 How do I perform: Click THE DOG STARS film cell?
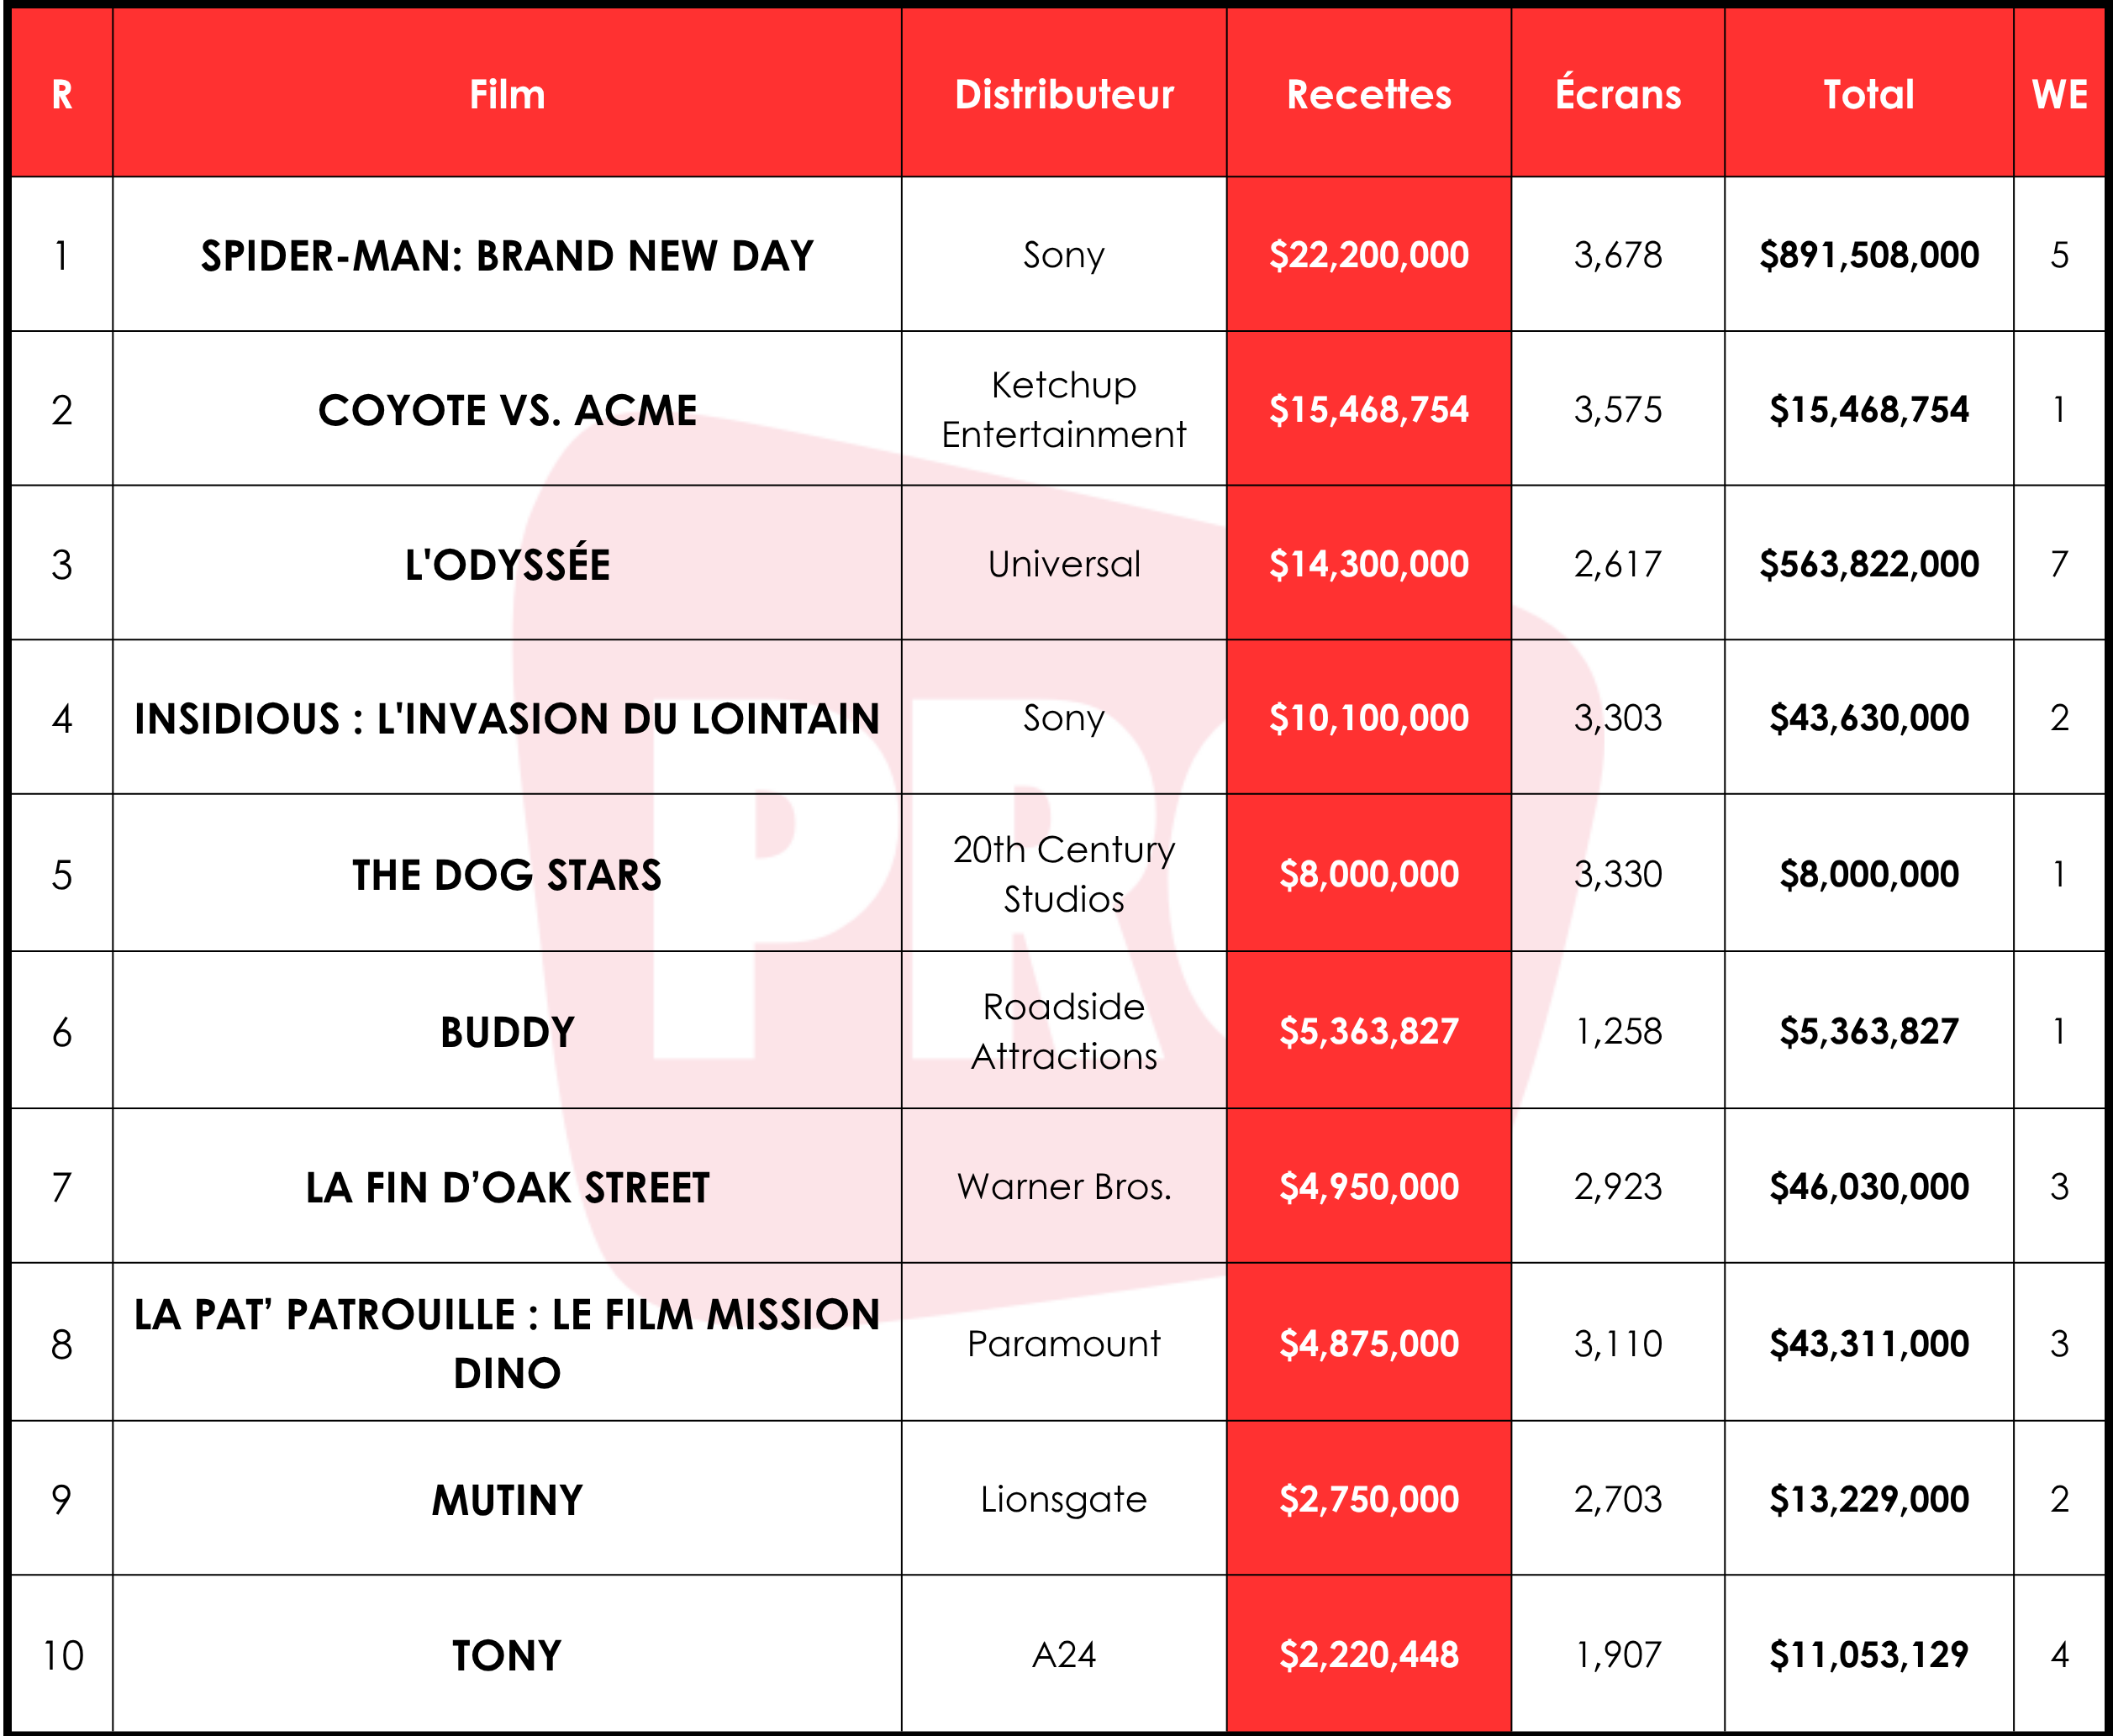click(507, 873)
